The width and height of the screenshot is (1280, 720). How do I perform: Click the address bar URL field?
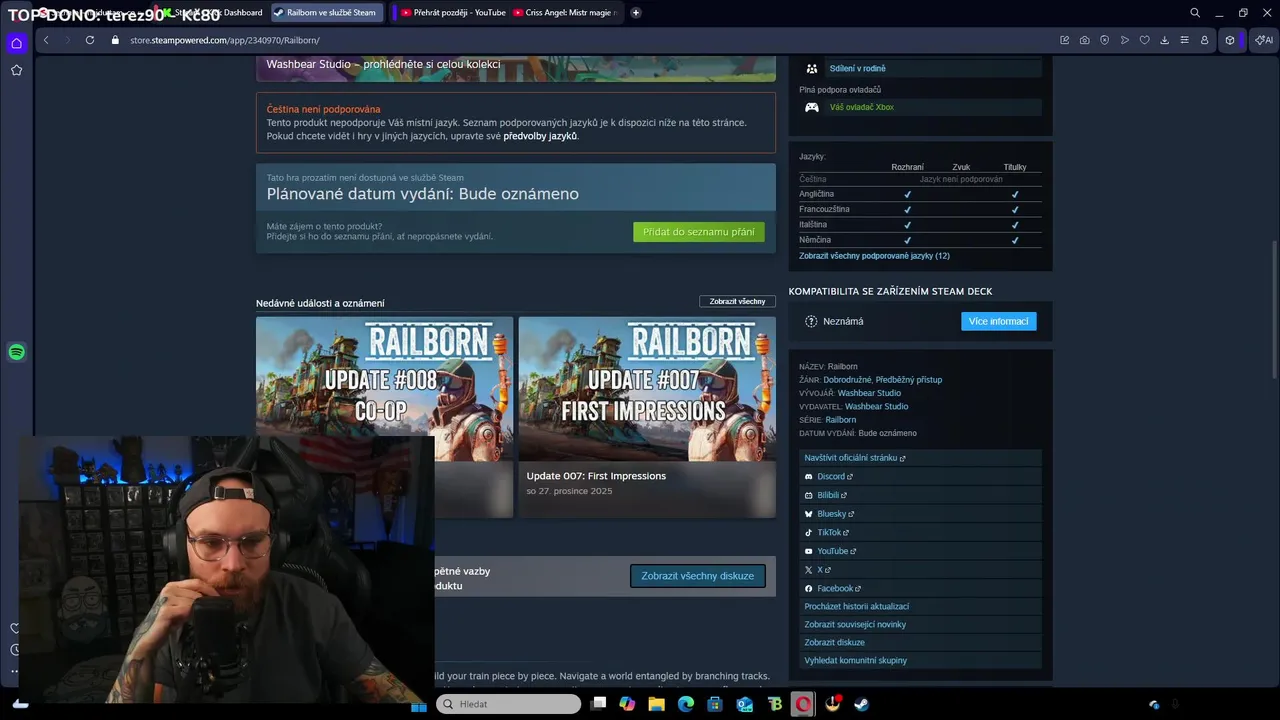point(580,40)
